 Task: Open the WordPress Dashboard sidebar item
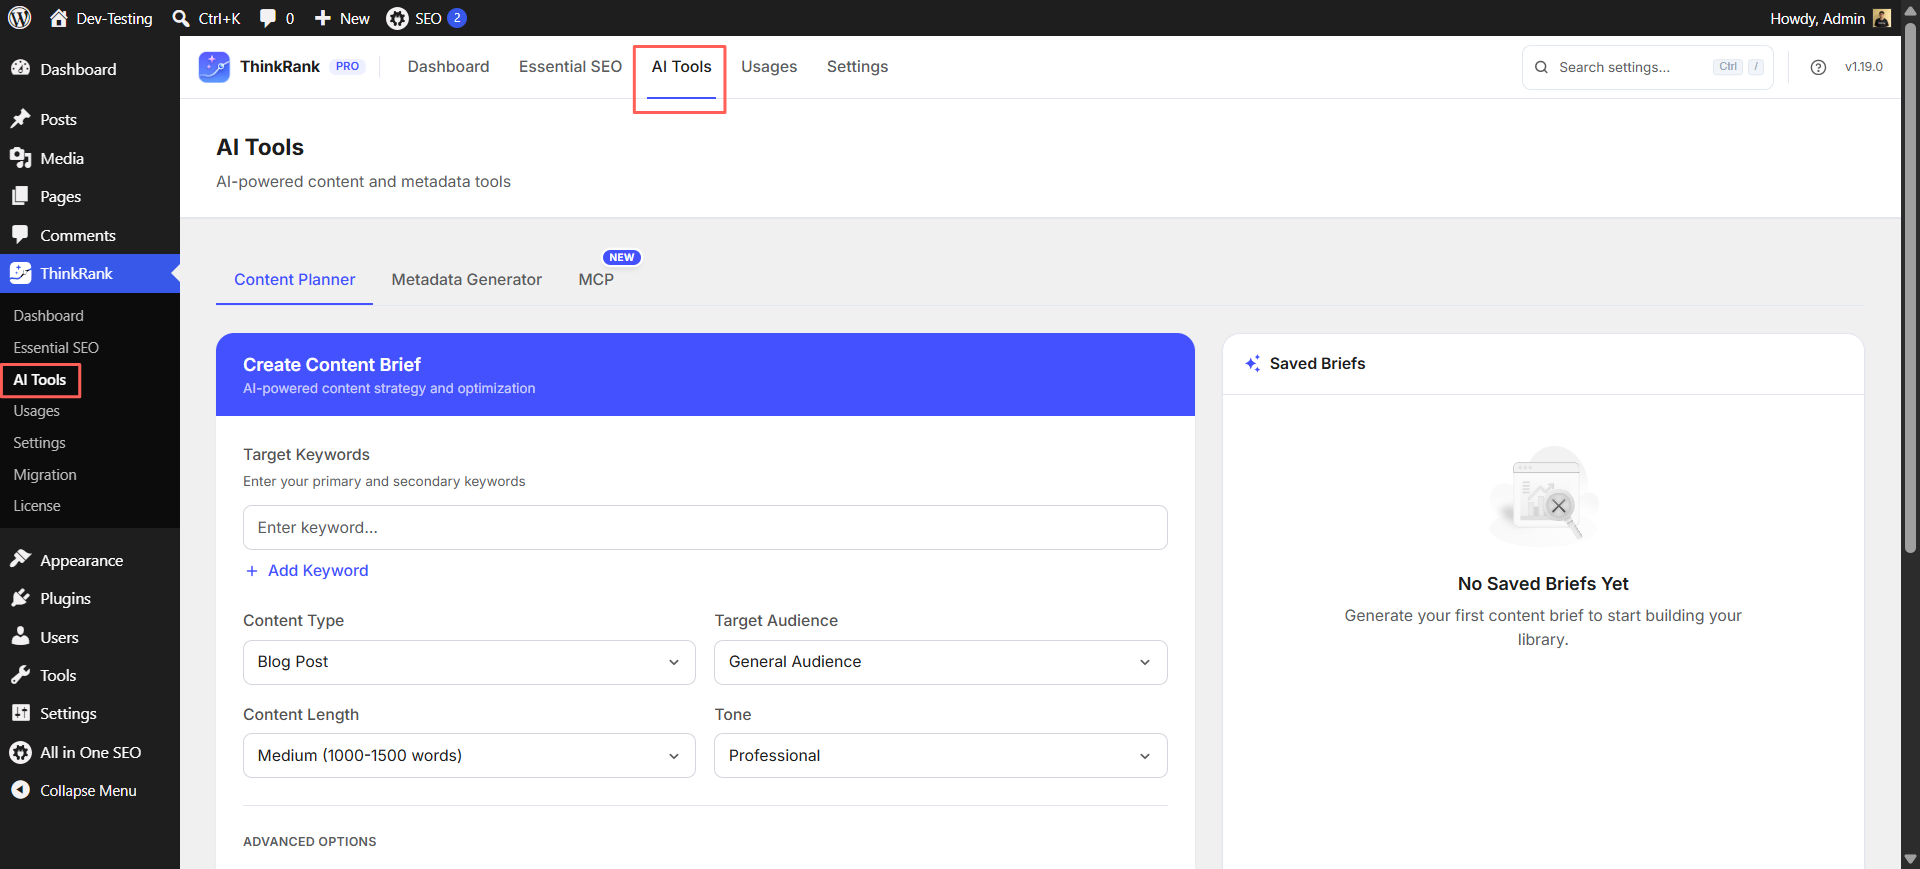click(90, 69)
